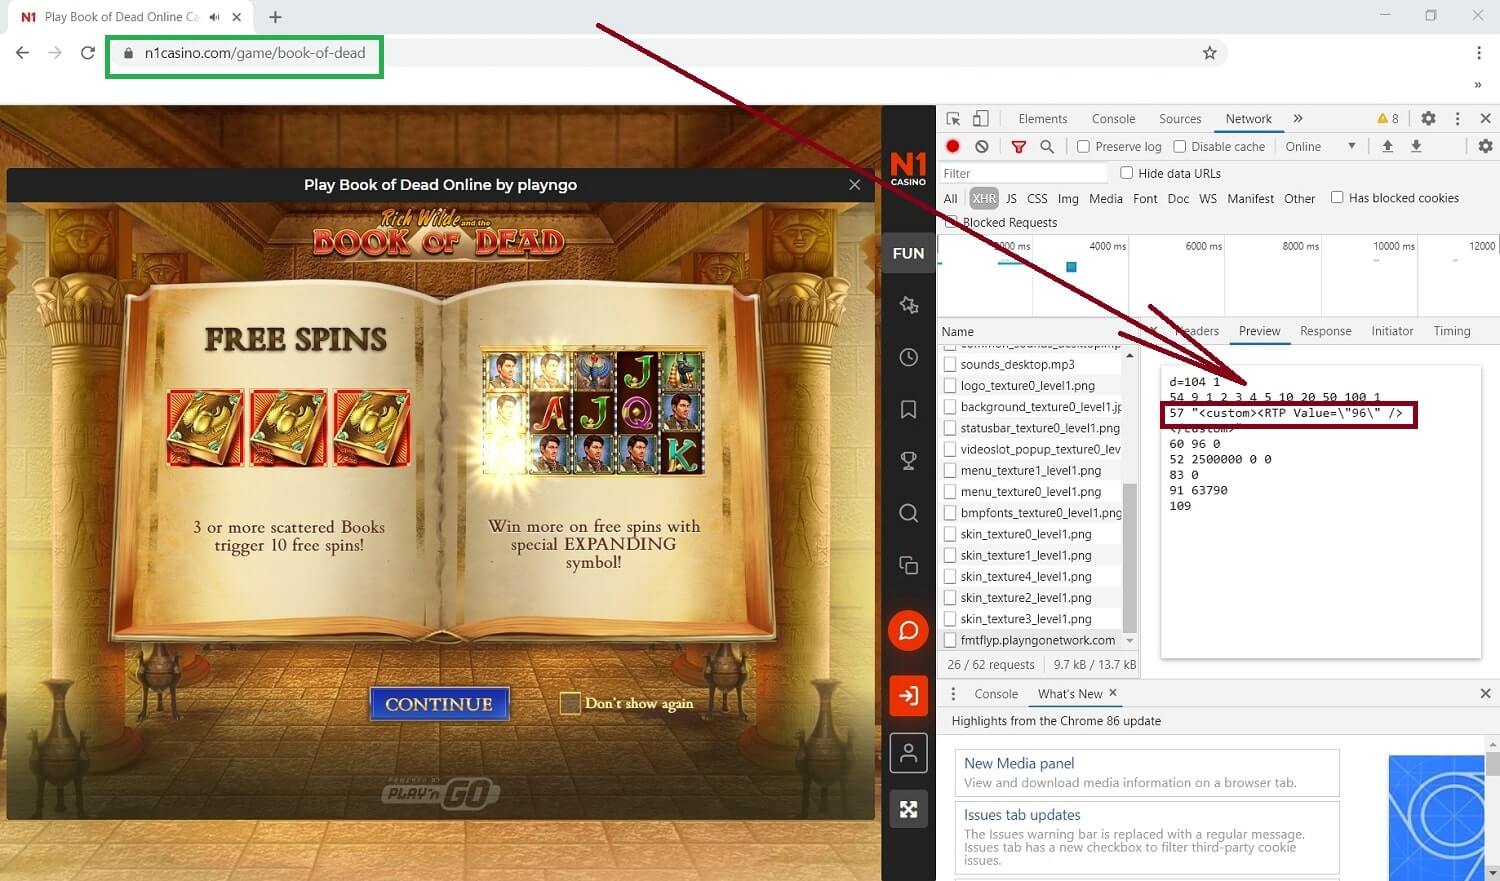The image size is (1500, 881).
Task: Select the Issues tab updates heading
Action: pos(1022,815)
